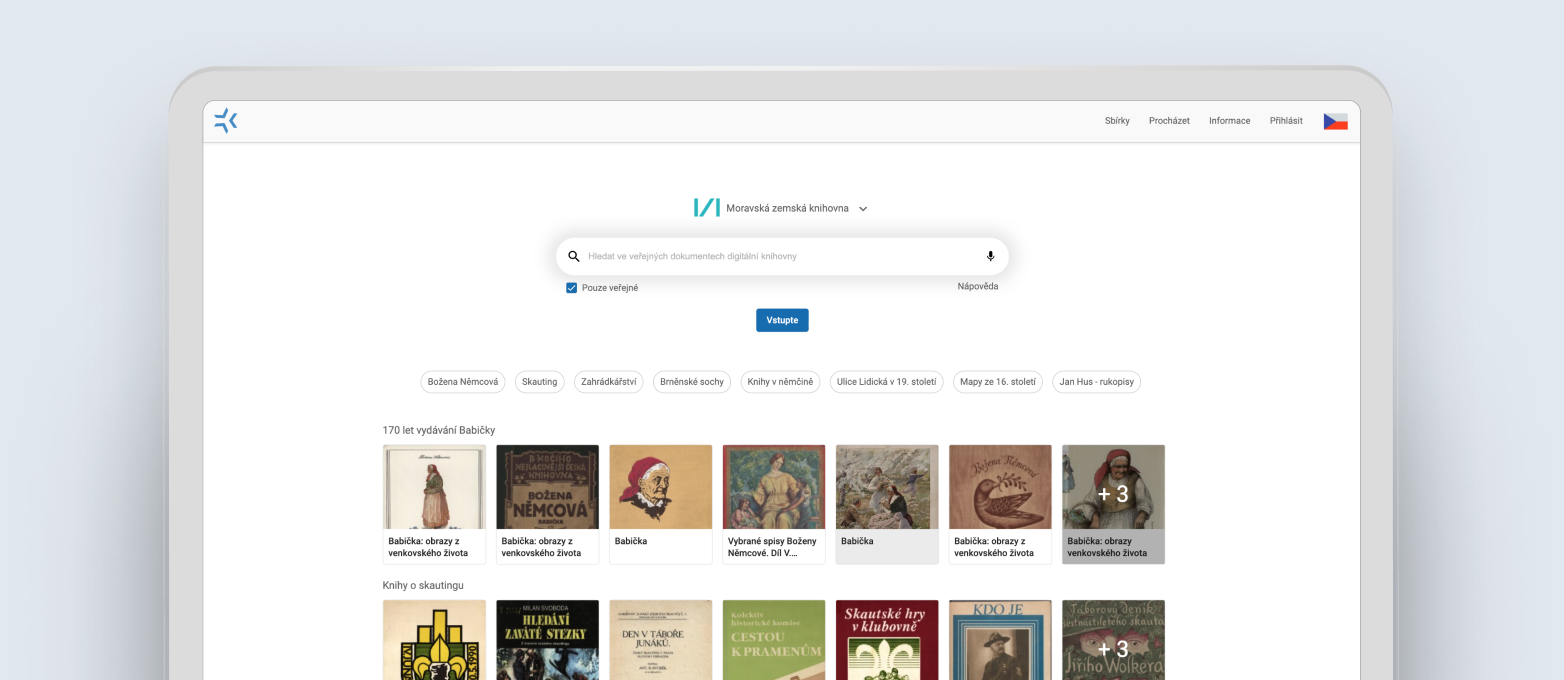Open the Sbírky menu item
1564x680 pixels.
click(1117, 121)
